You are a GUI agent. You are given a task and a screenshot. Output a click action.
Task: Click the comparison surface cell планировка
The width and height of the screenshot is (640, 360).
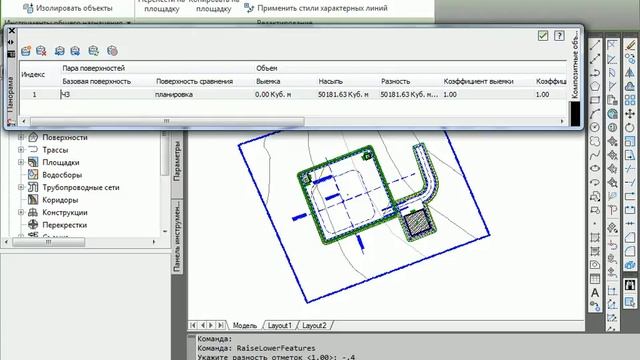tap(174, 94)
